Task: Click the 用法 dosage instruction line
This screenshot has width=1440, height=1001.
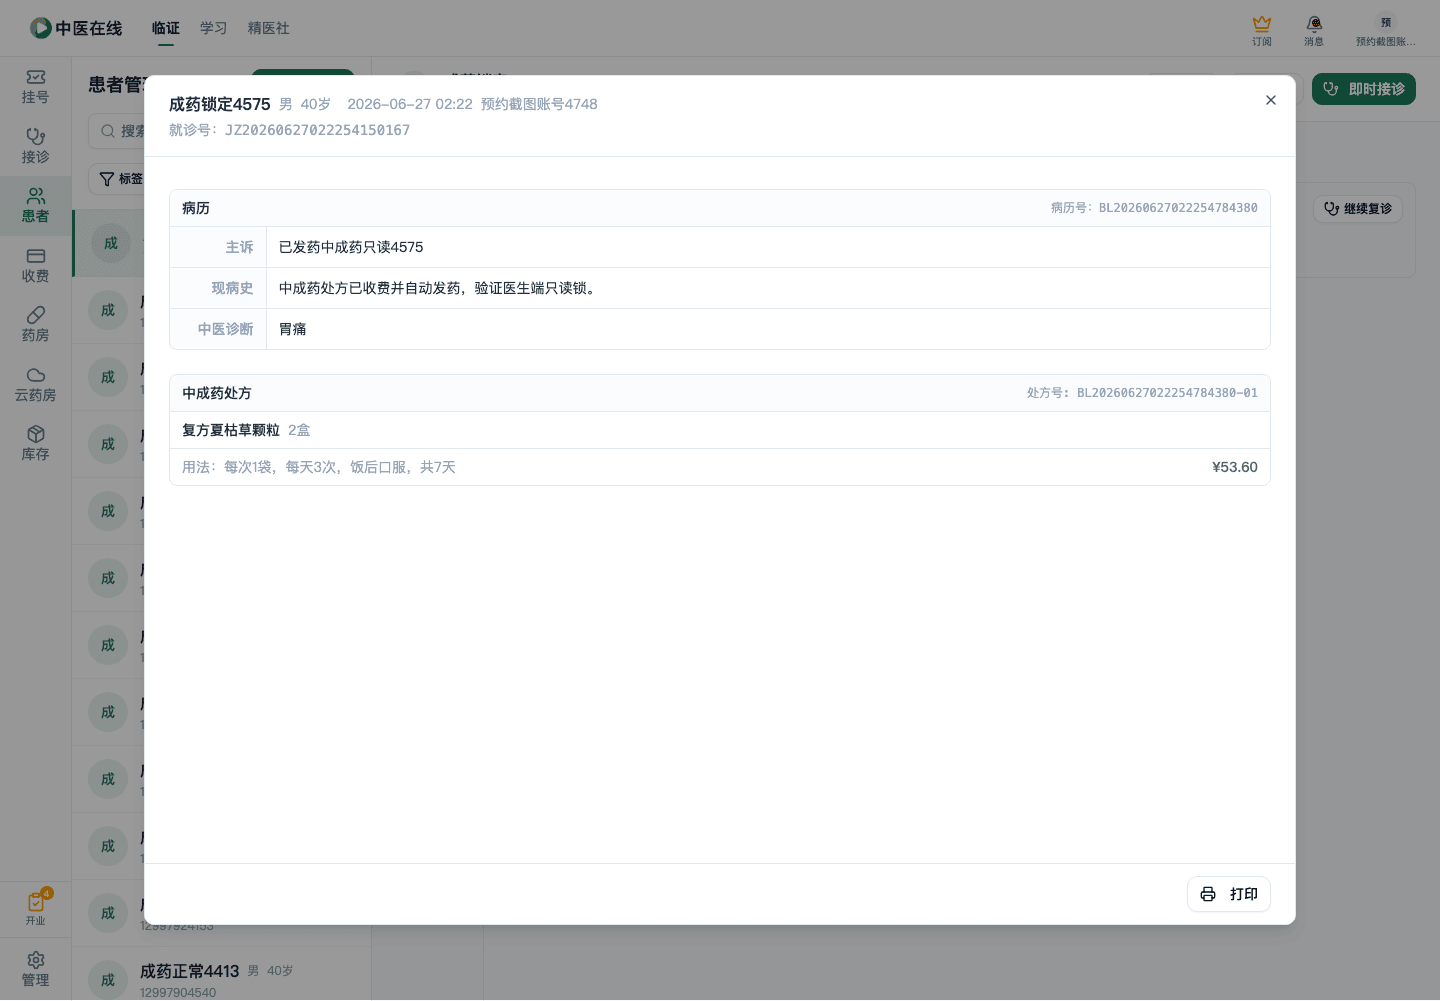Action: (319, 467)
